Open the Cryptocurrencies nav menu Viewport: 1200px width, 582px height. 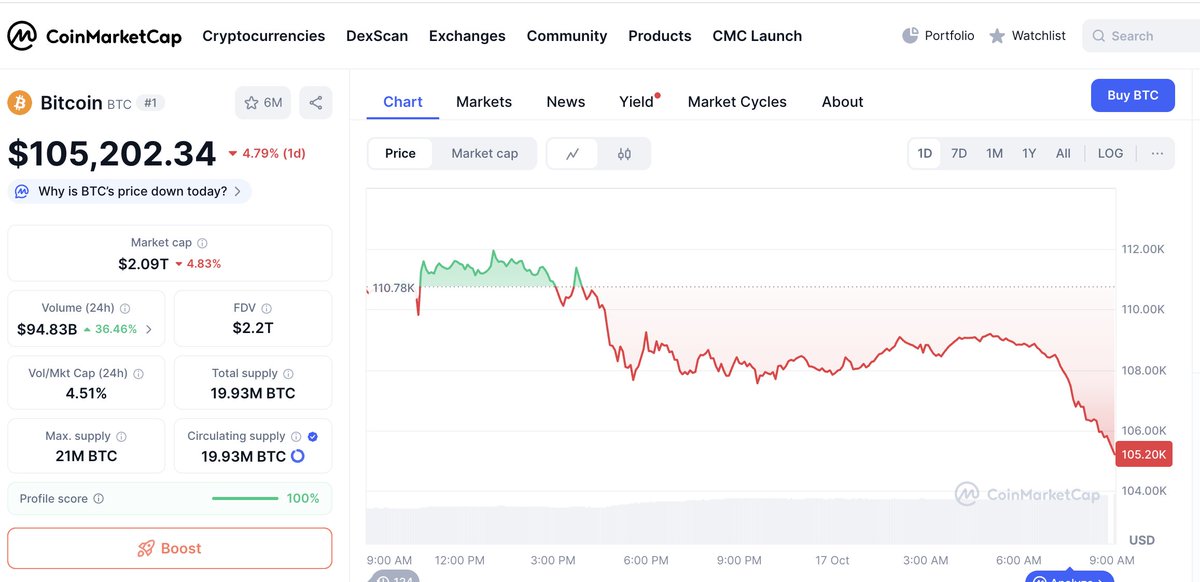[263, 36]
